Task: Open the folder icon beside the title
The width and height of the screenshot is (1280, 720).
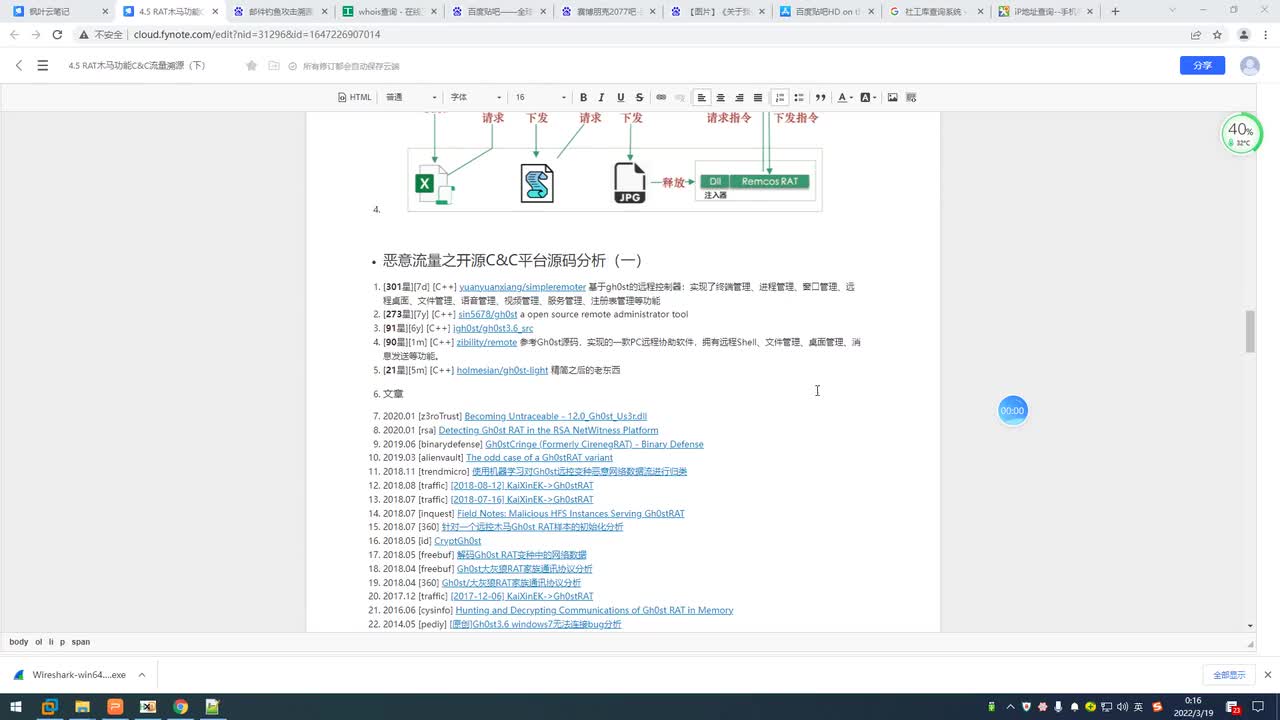Action: [274, 66]
